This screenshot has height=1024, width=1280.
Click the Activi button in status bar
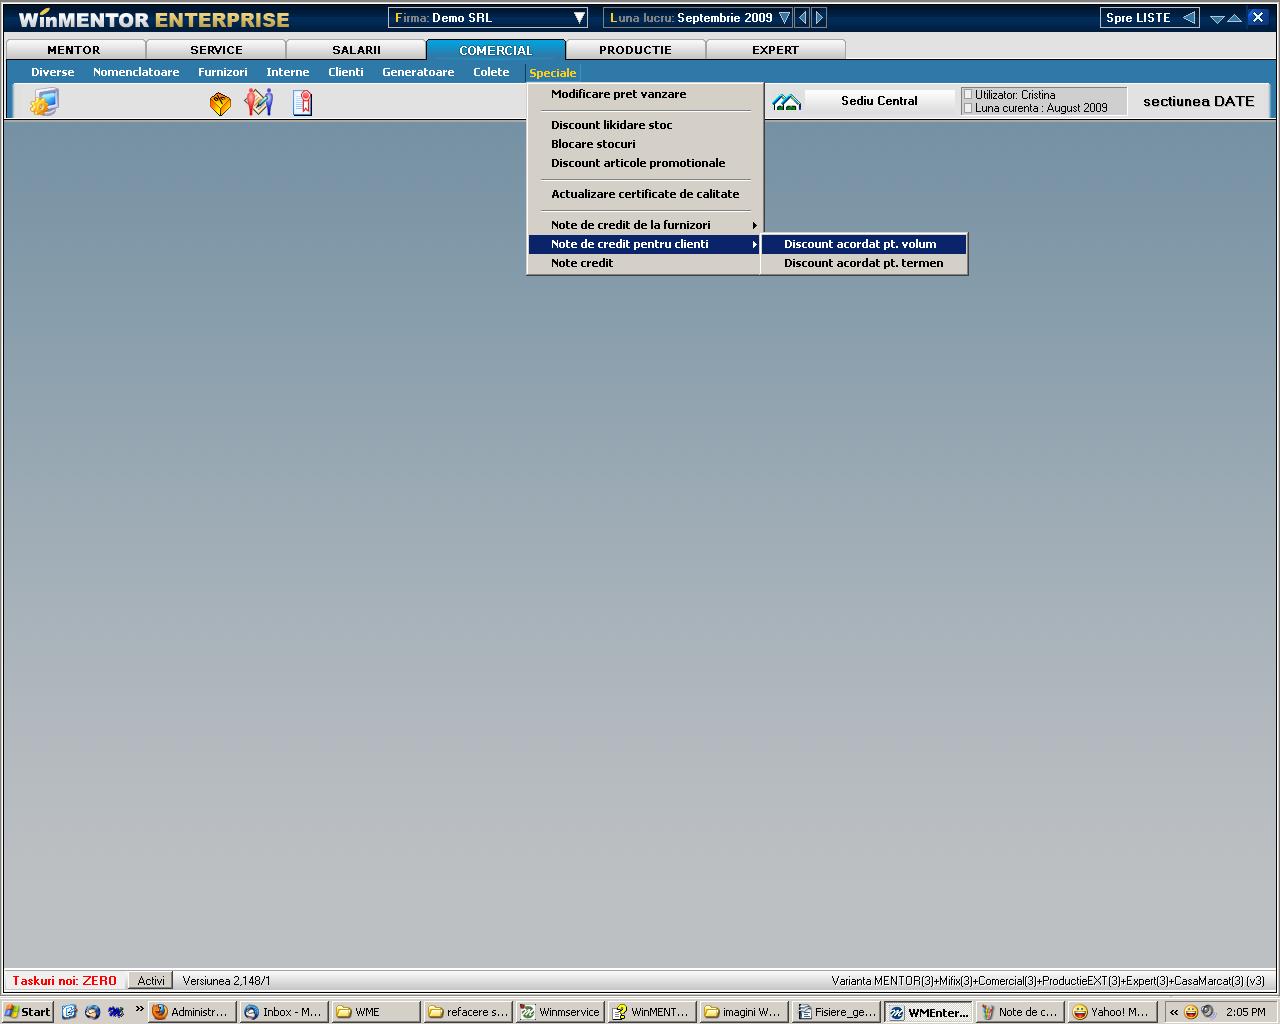coord(151,981)
